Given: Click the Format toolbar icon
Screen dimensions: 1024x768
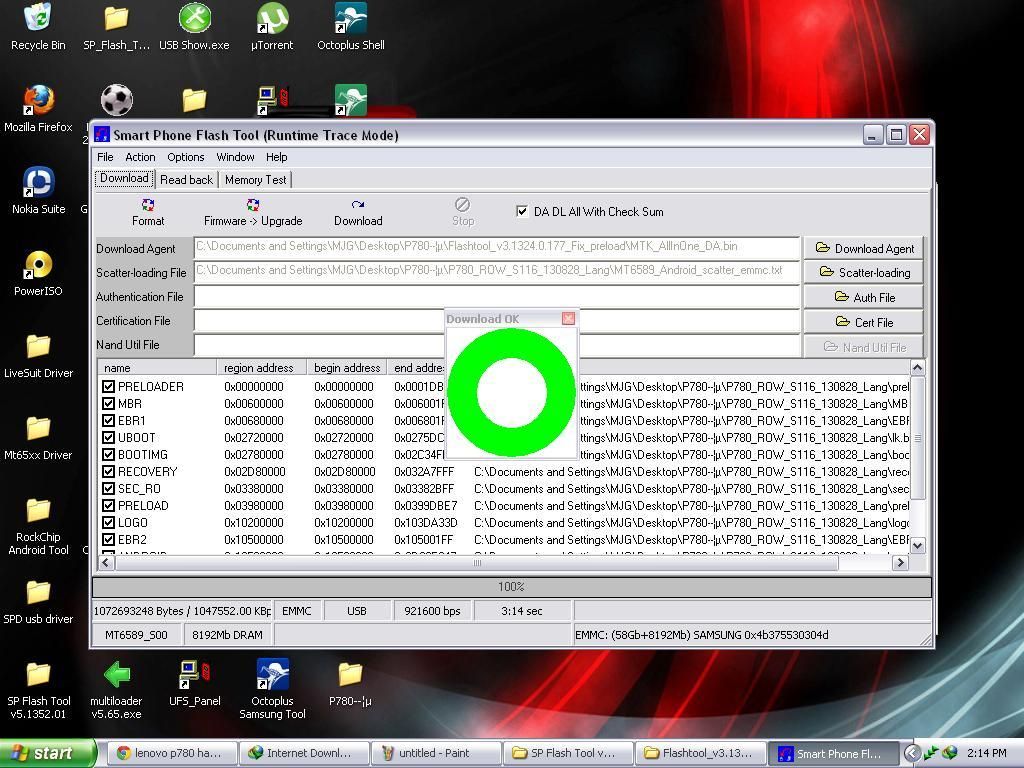Looking at the screenshot, I should (148, 205).
